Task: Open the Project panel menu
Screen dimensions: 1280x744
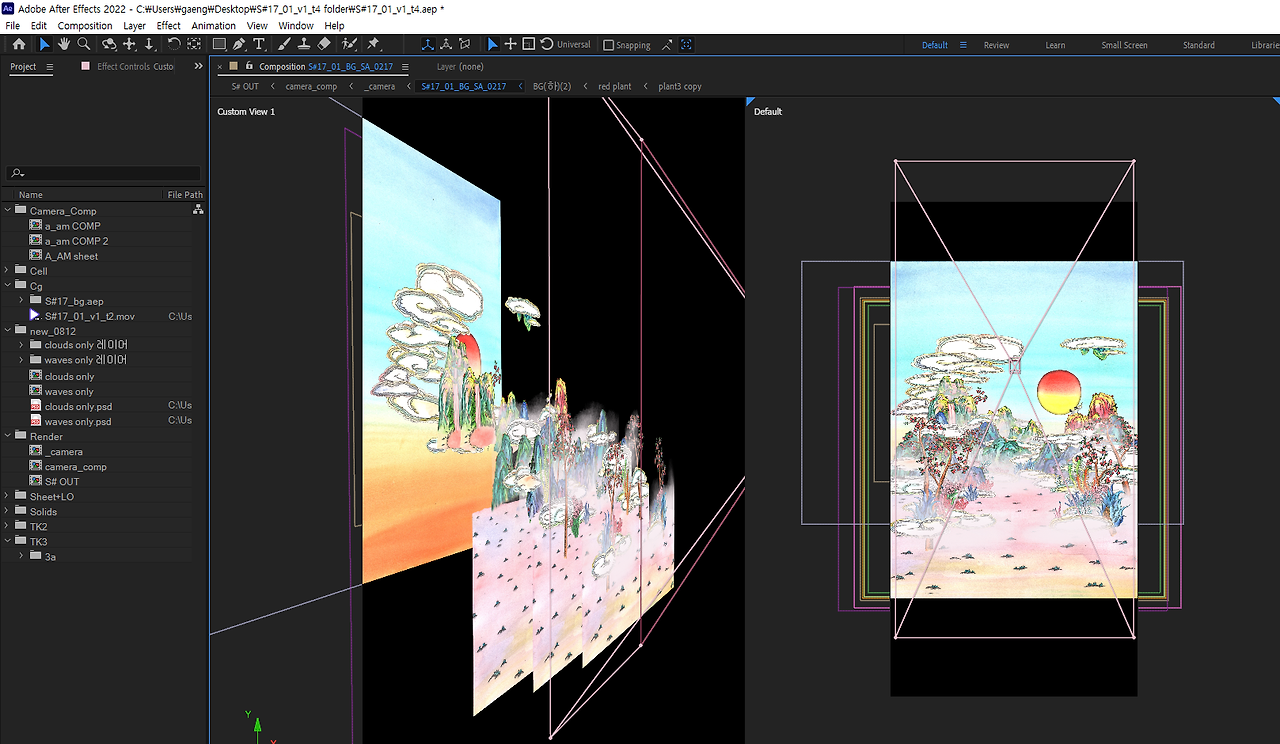Action: tap(50, 67)
